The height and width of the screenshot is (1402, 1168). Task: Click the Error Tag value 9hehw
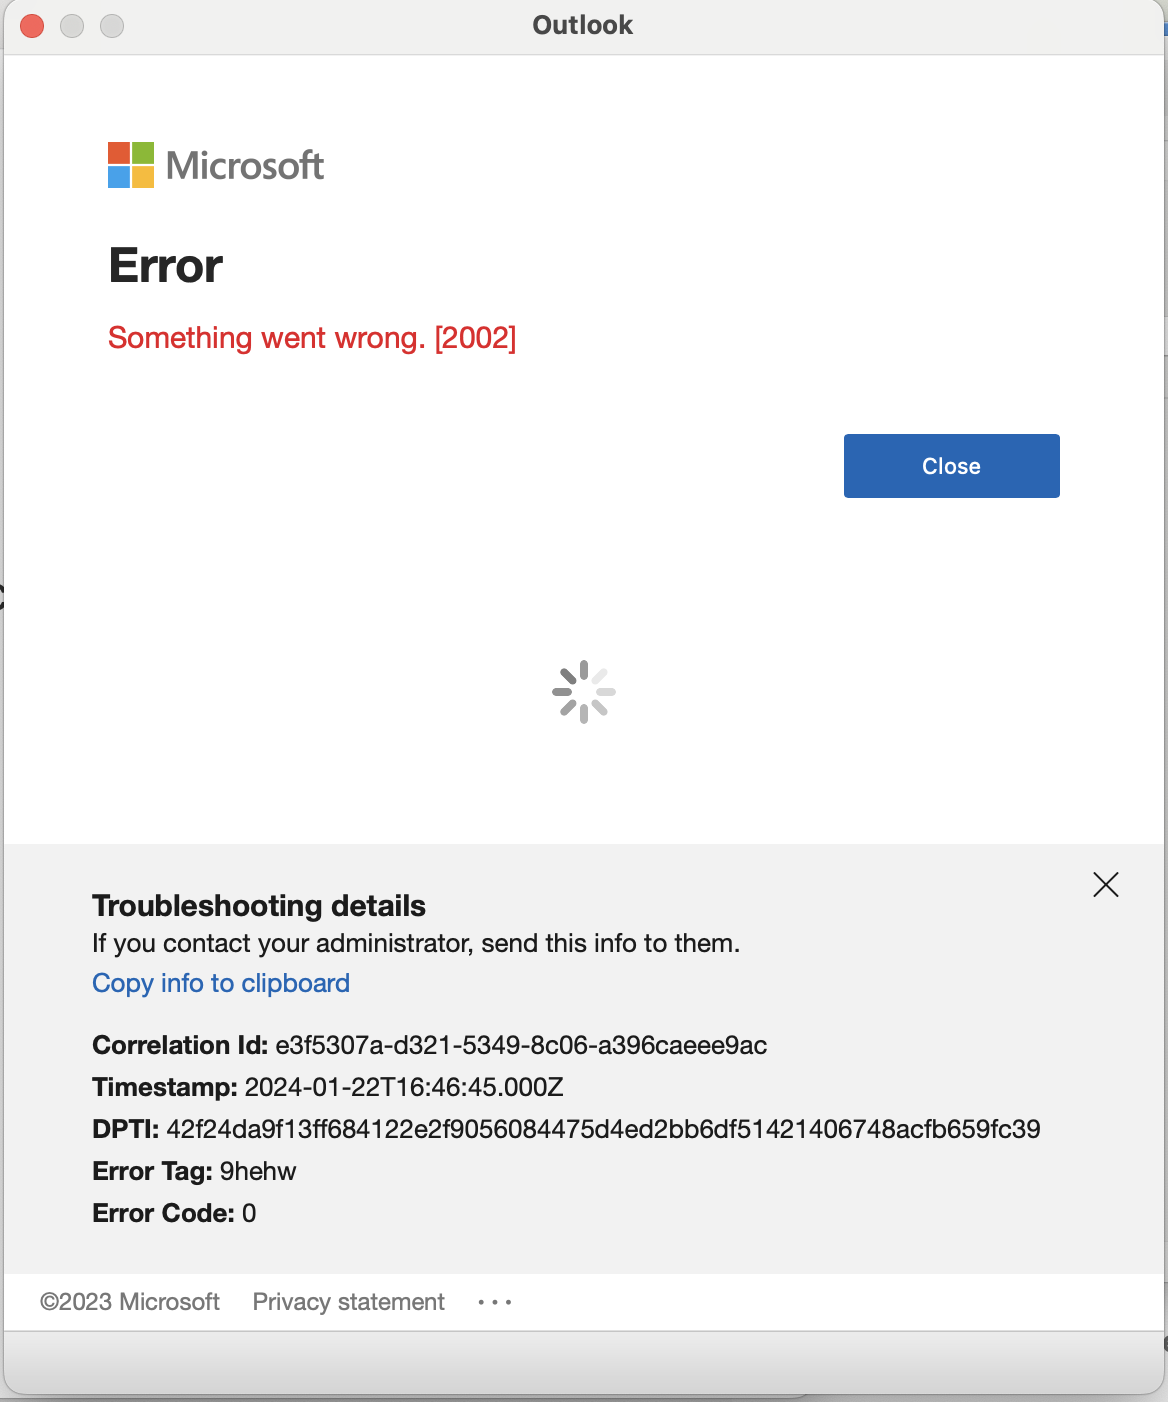click(x=258, y=1171)
